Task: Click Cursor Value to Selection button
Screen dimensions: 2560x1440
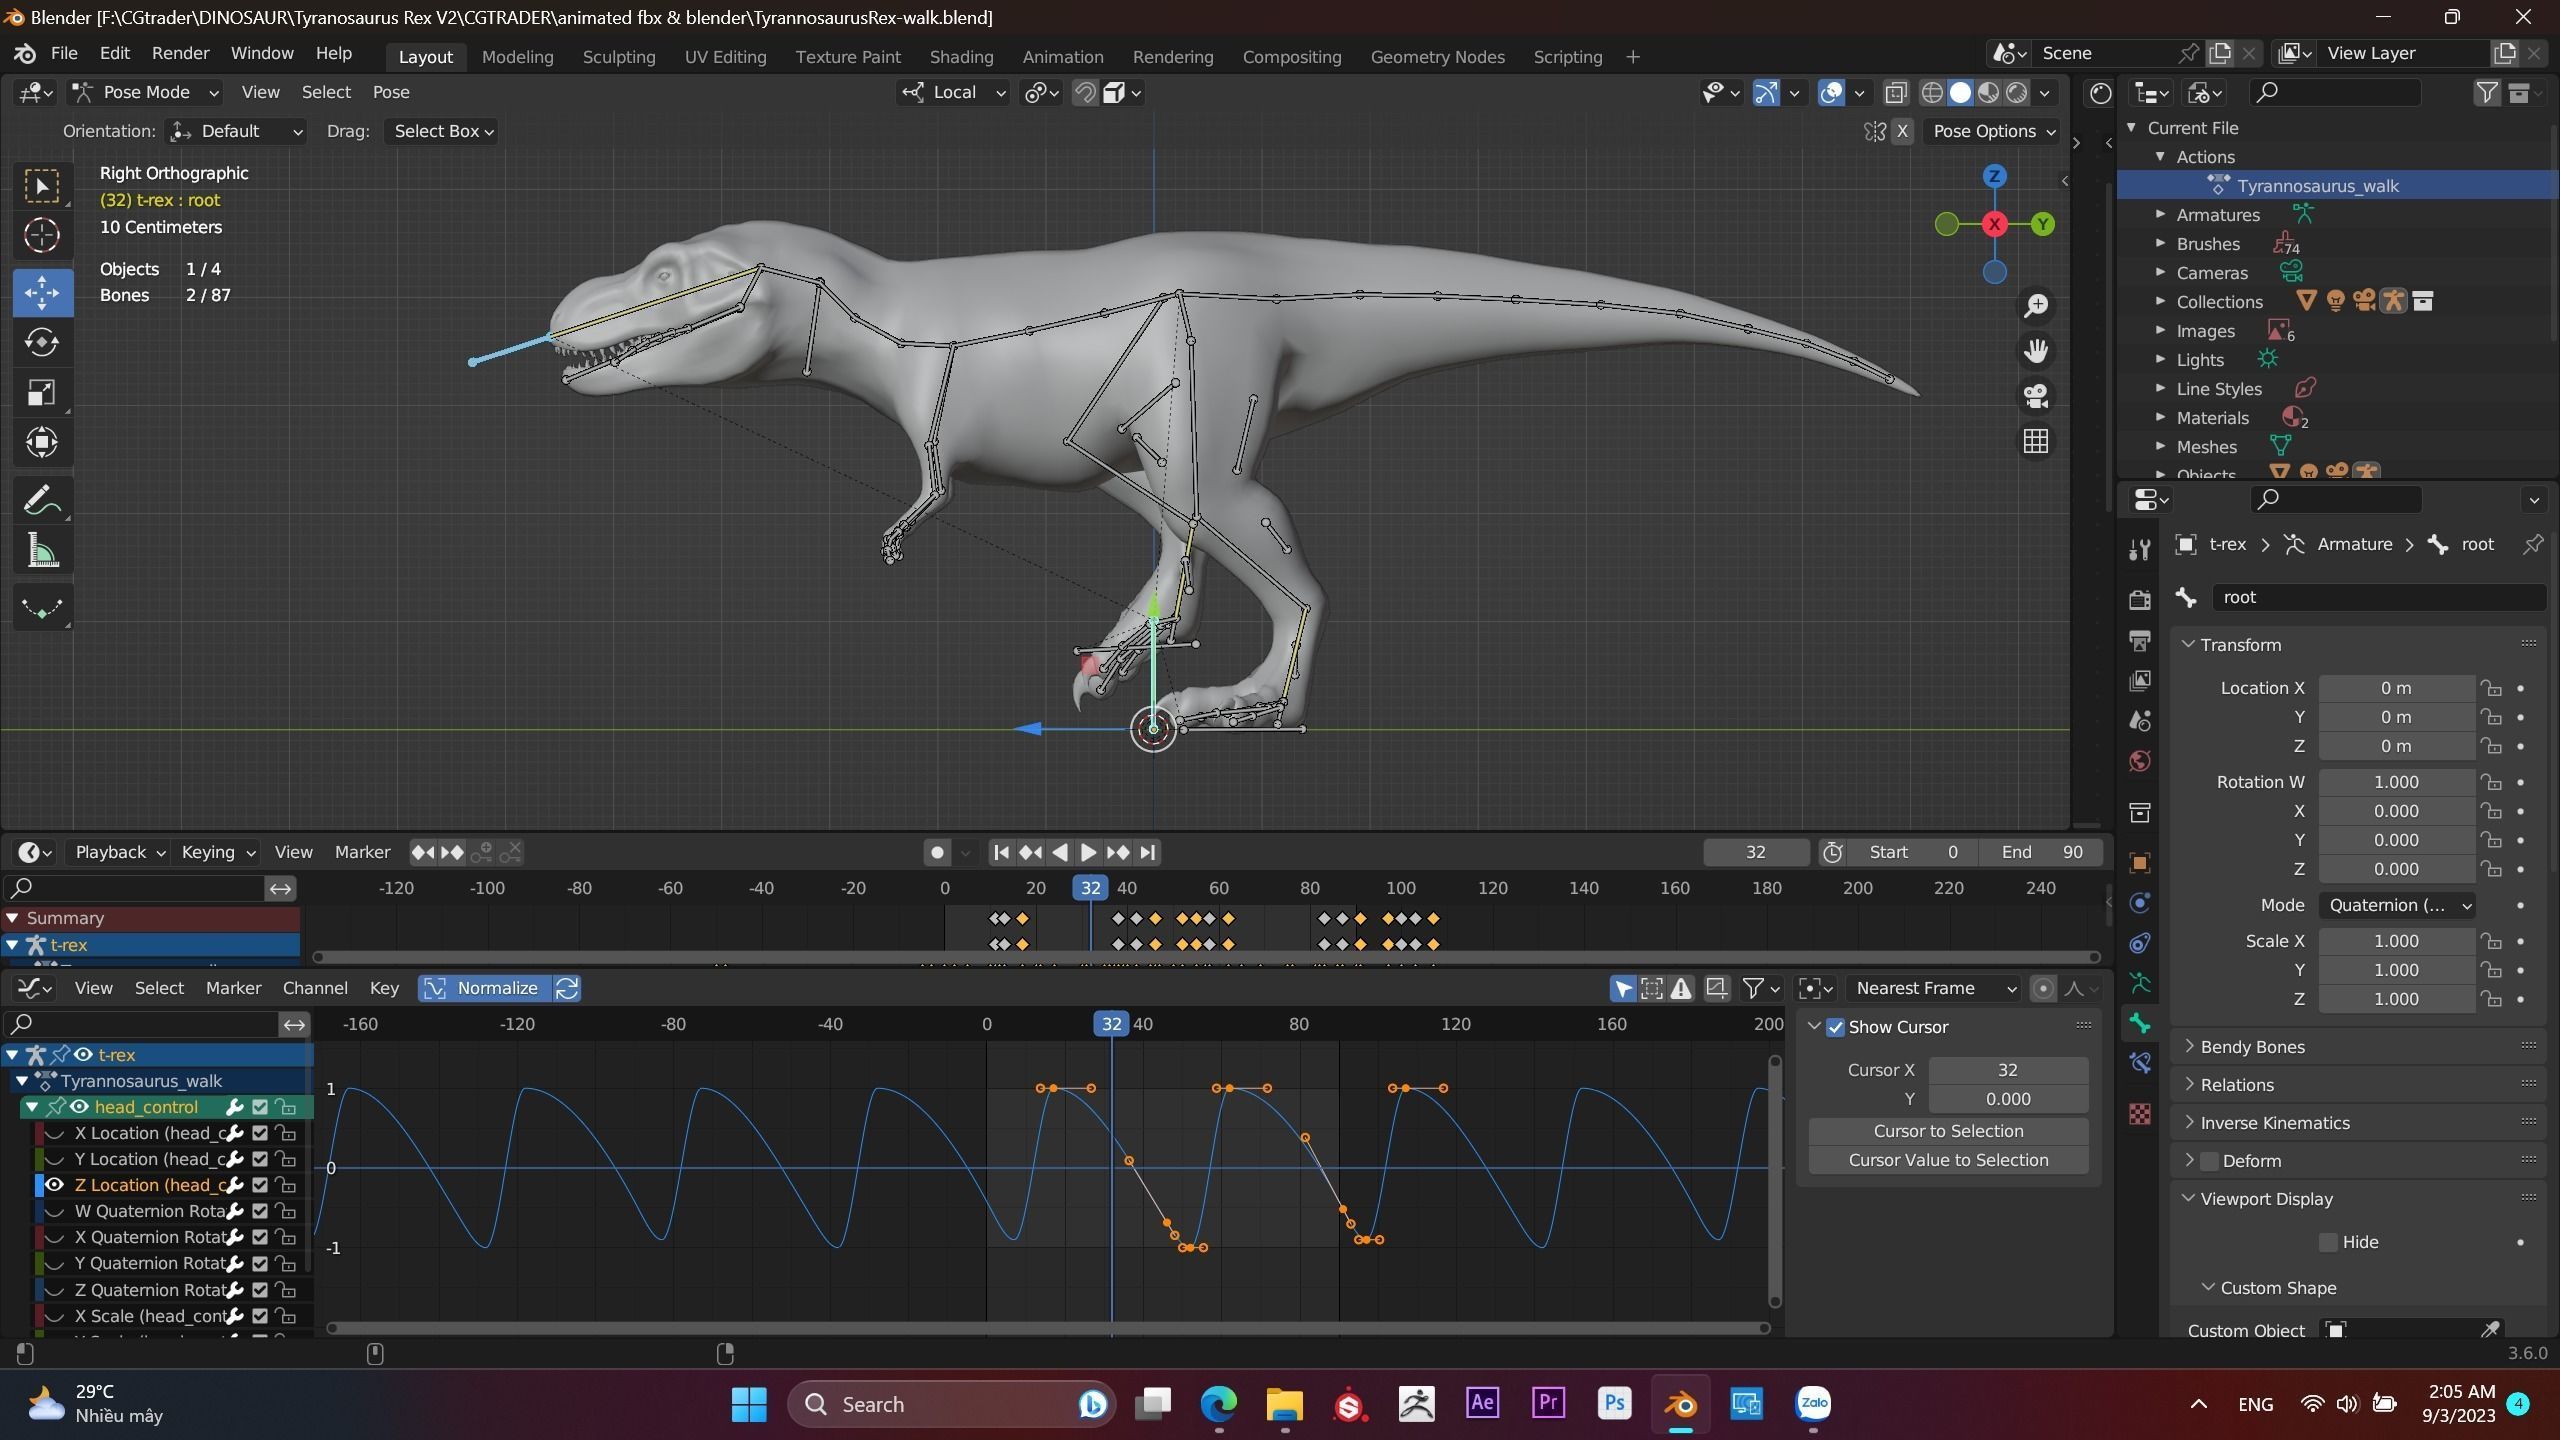Action: click(1948, 1160)
